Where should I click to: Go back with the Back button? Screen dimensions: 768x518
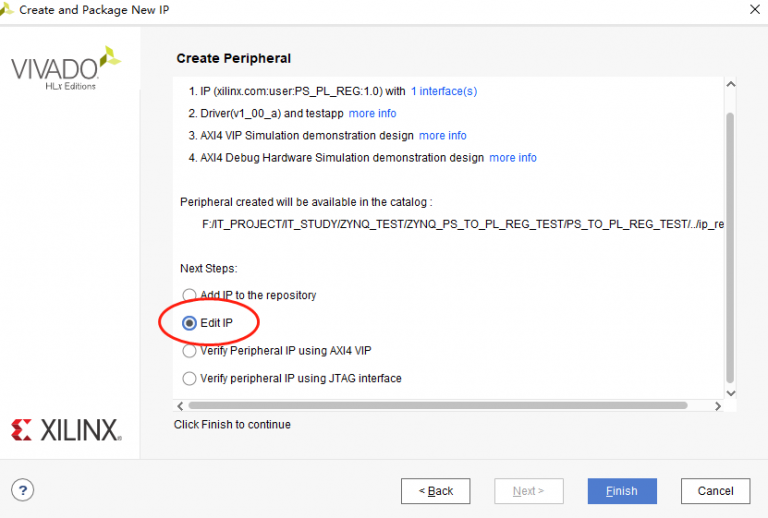click(435, 491)
